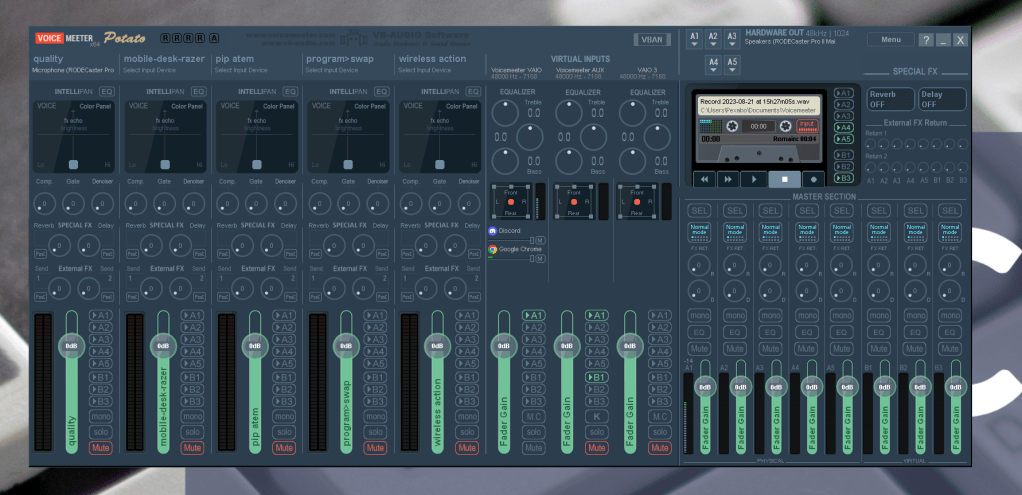The image size is (1022, 495).
Task: Toggle recorder B3 bus assignment
Action: tap(844, 178)
